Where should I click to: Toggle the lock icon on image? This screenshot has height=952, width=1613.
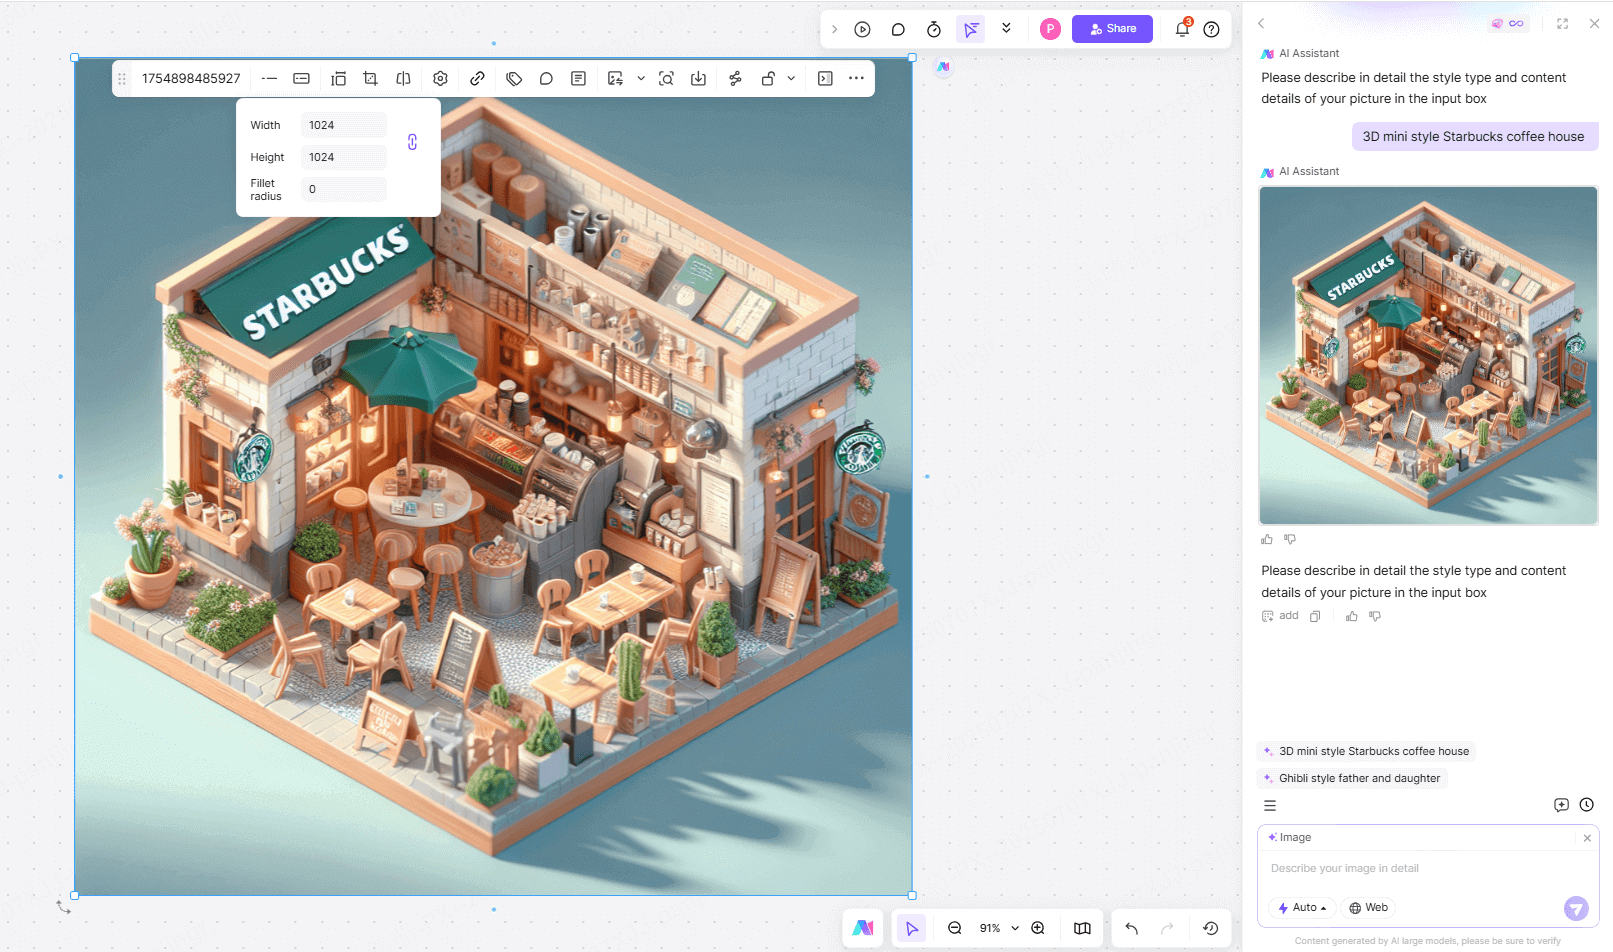(768, 78)
